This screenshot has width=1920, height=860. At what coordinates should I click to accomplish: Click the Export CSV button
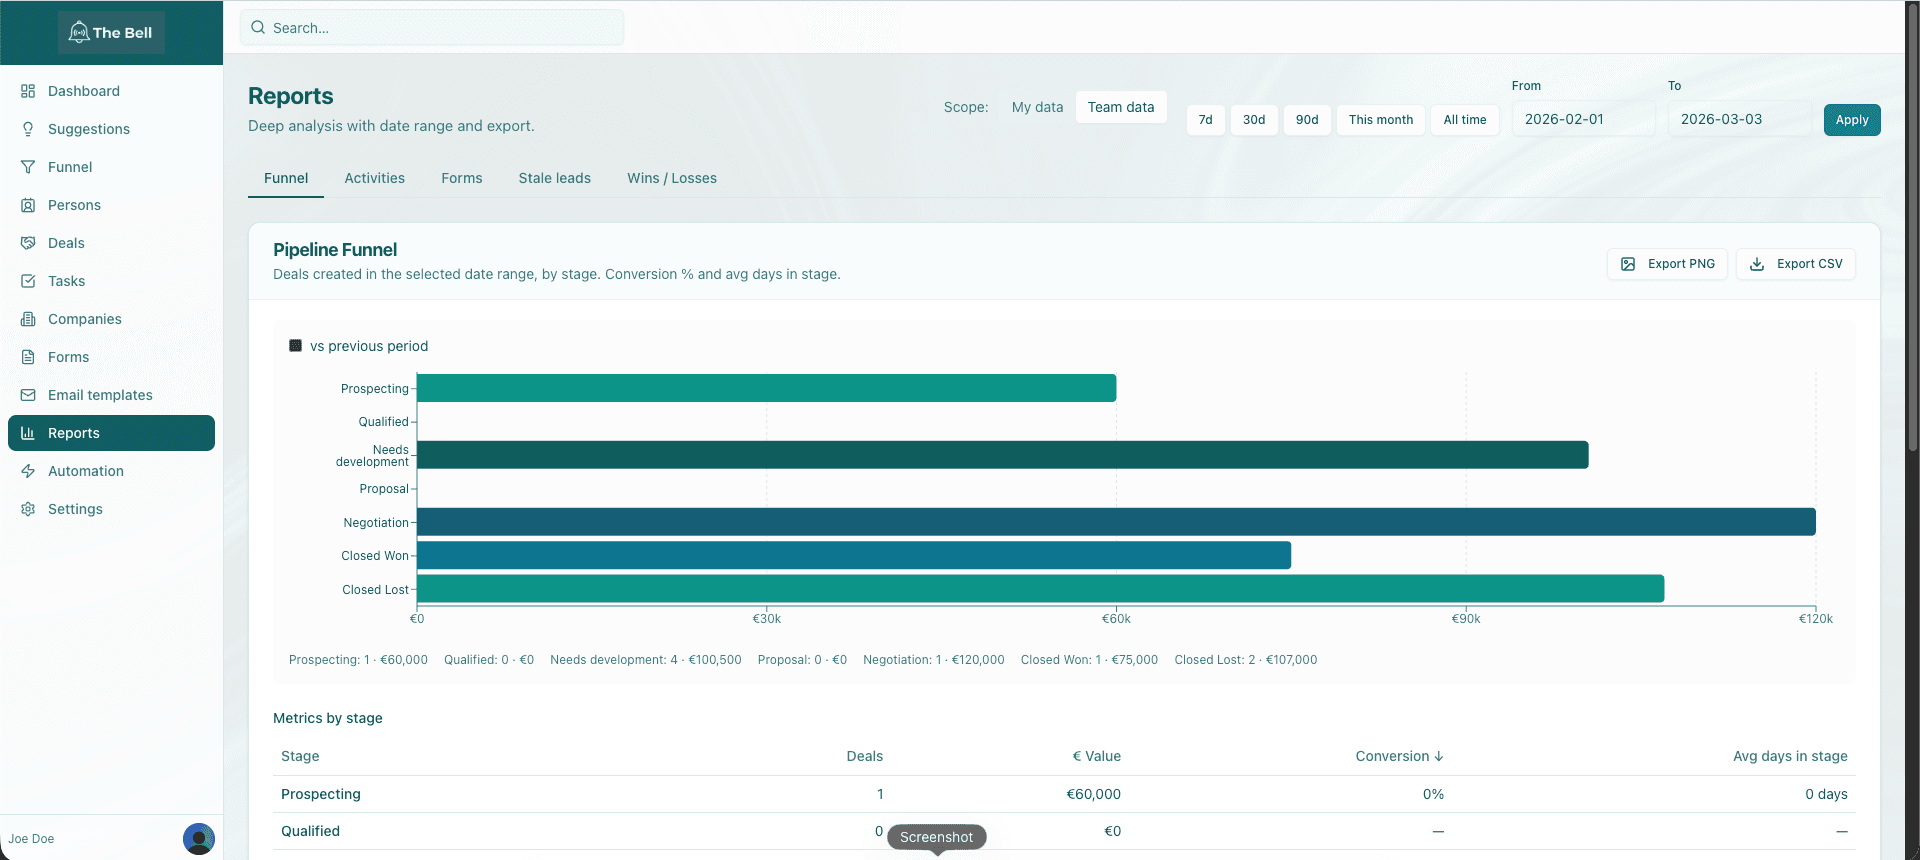[1796, 264]
